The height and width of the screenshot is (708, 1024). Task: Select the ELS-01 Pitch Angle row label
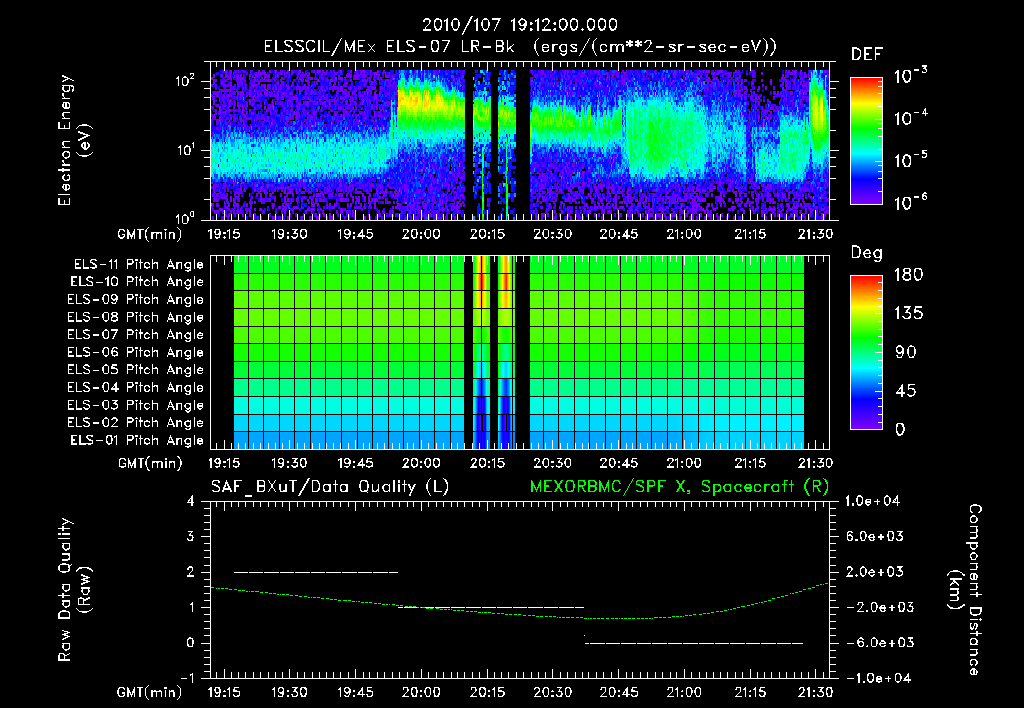point(137,440)
